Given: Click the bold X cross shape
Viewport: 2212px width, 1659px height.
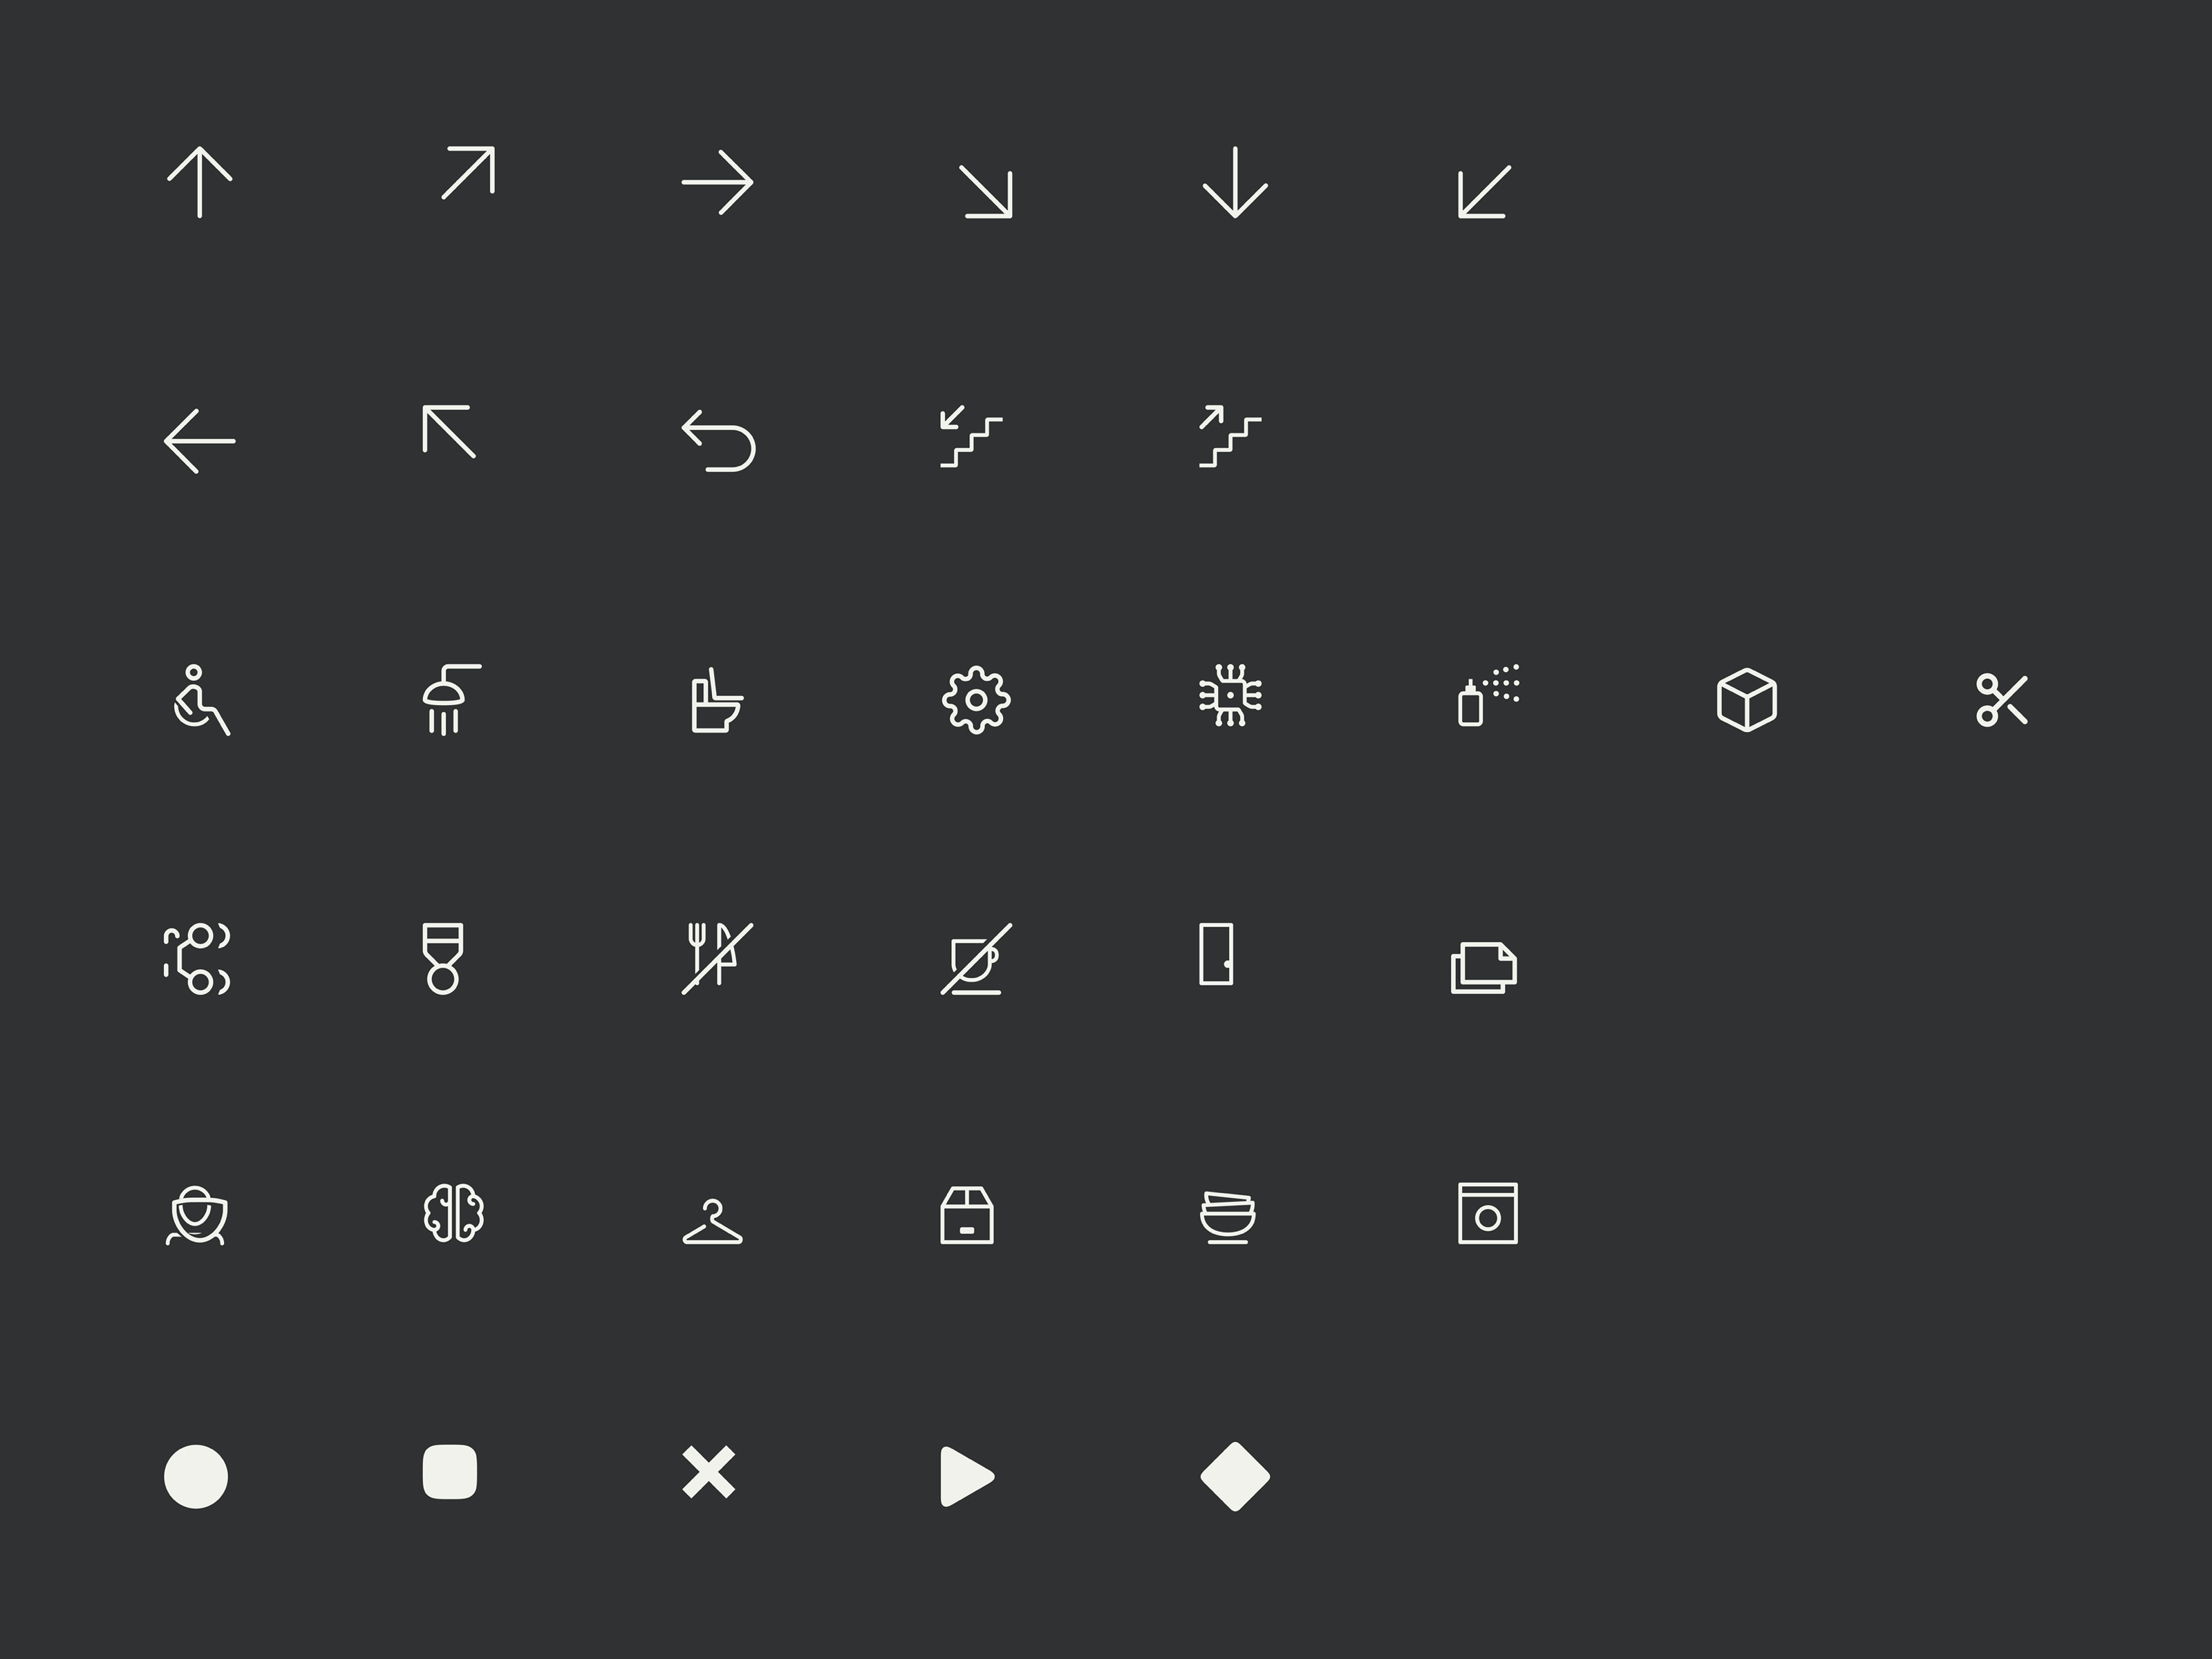Looking at the screenshot, I should 709,1472.
